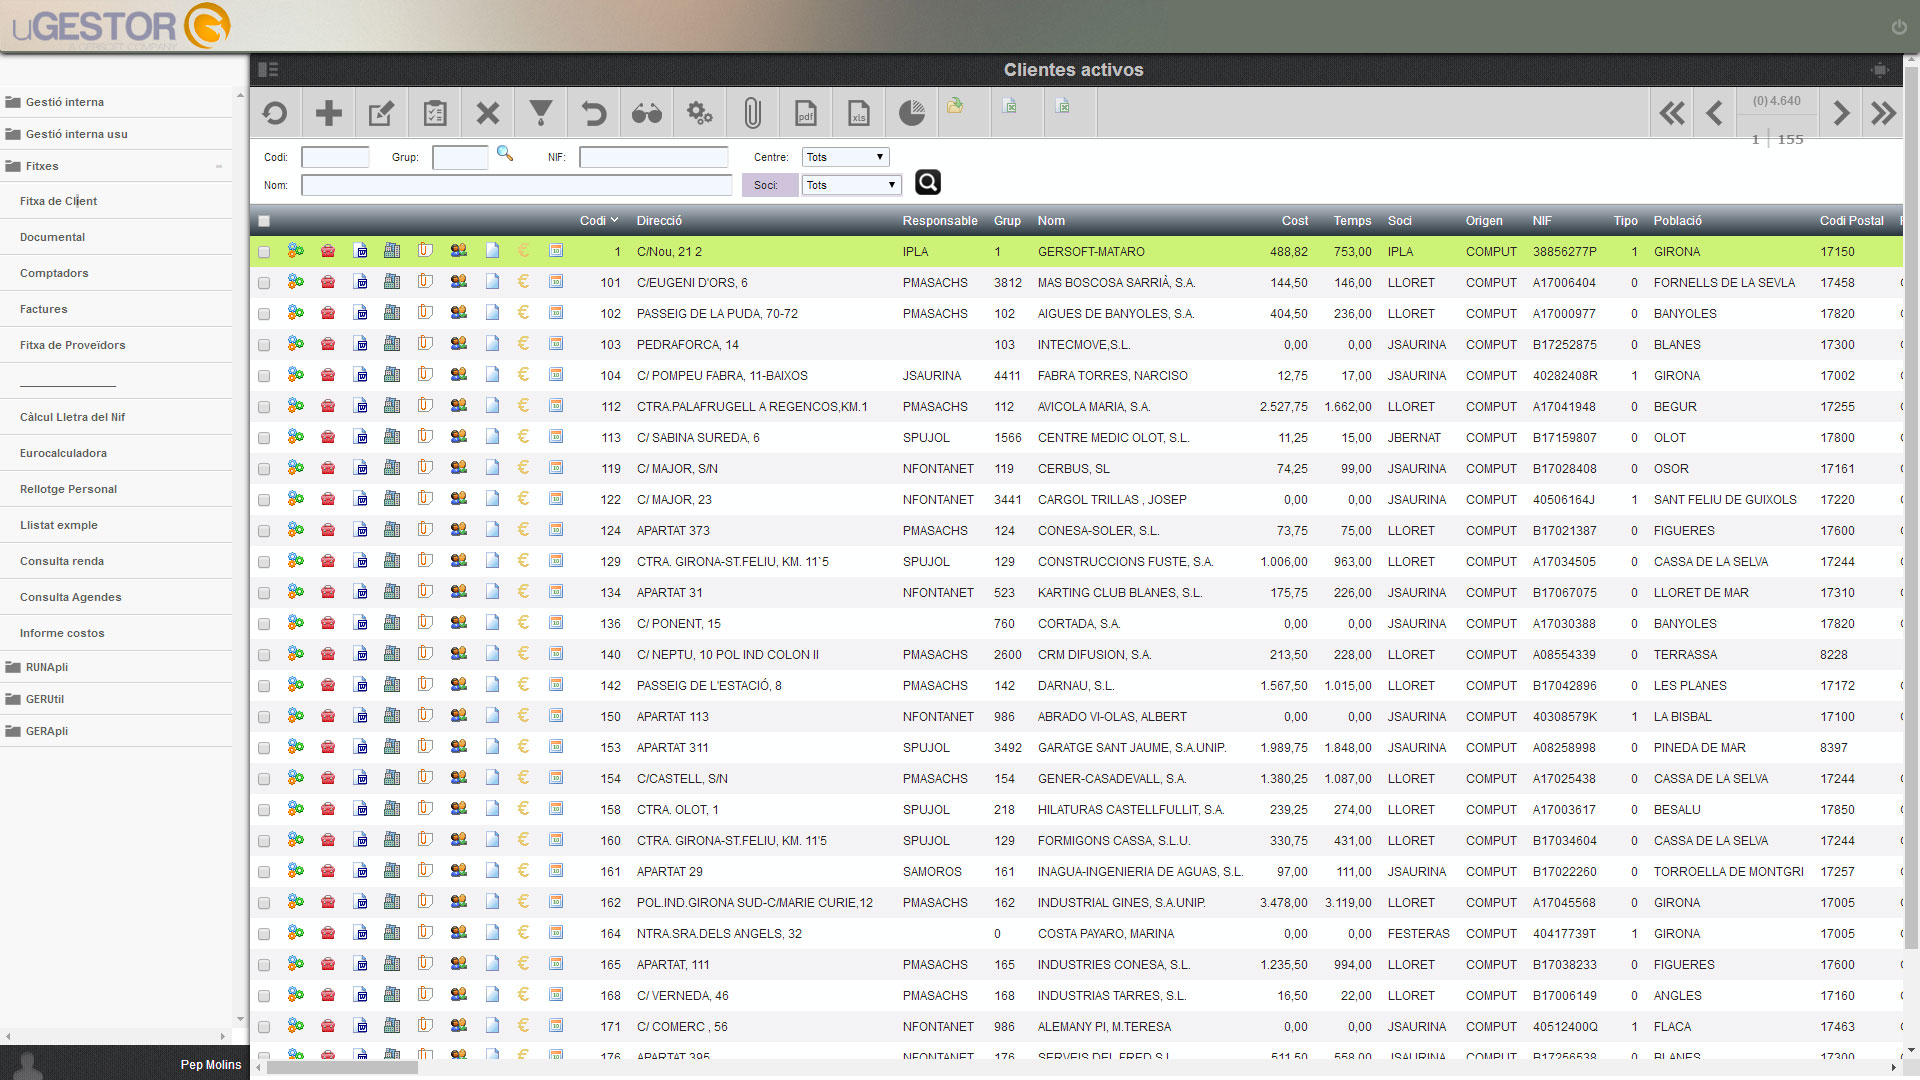Screen dimensions: 1920x1080
Task: Click the folder import icon in toolbar
Action: [x=956, y=105]
